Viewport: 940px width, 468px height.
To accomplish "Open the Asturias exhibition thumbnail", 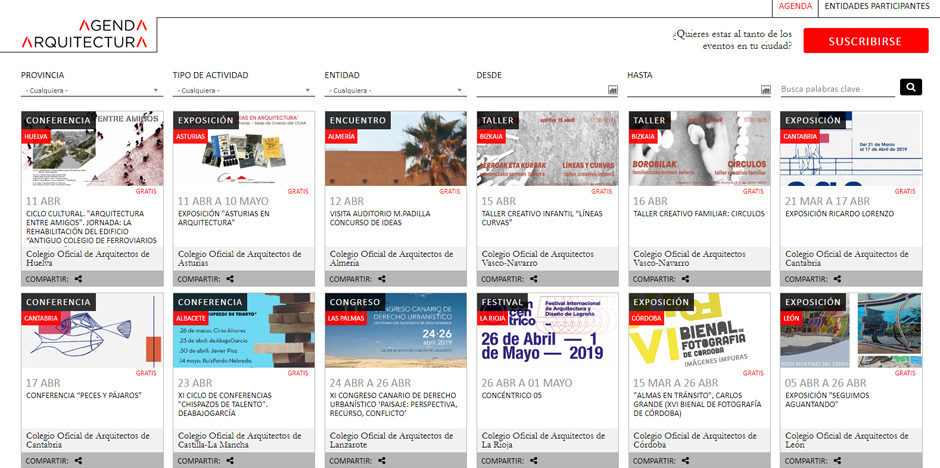I will [244, 149].
